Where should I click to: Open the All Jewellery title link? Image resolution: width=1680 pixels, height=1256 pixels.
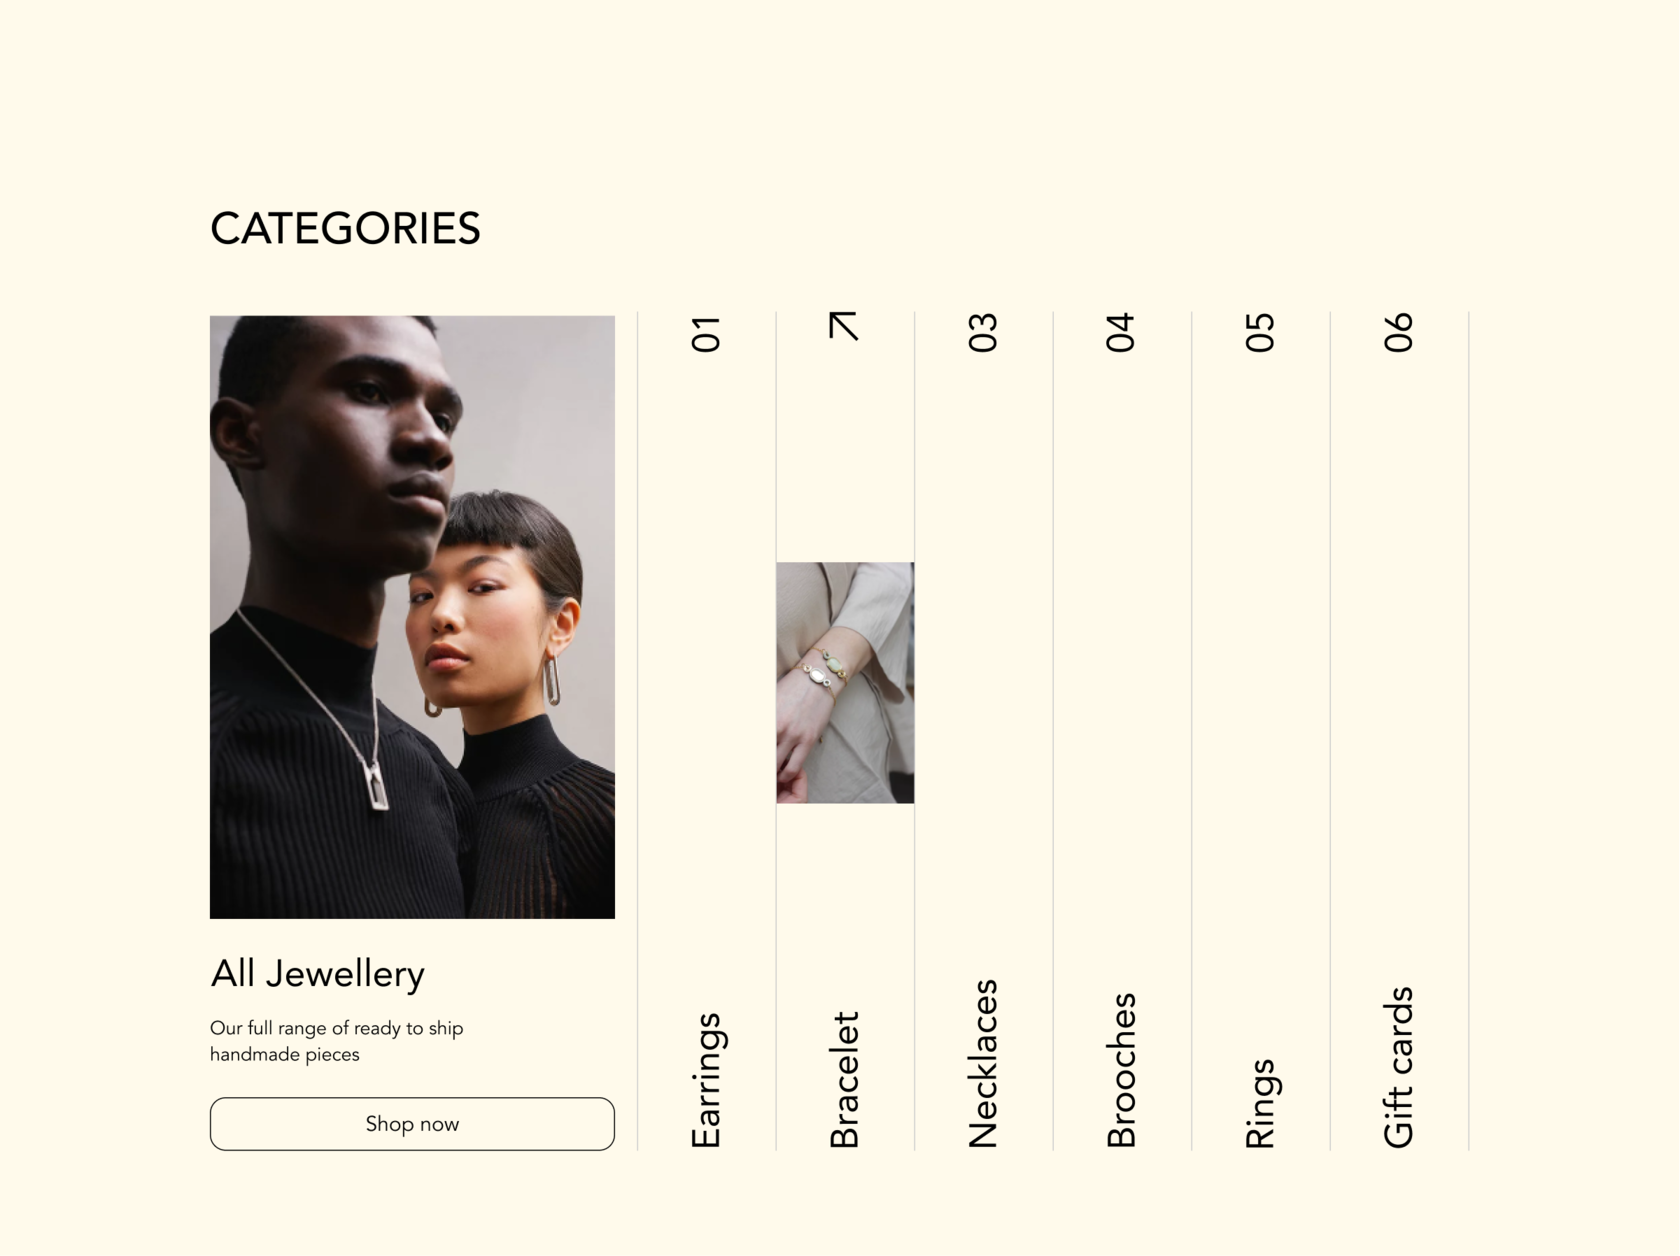click(318, 974)
